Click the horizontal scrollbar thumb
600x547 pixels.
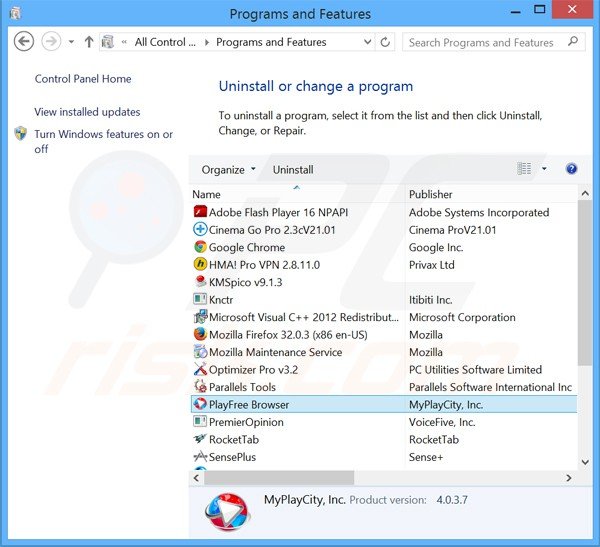(279, 478)
